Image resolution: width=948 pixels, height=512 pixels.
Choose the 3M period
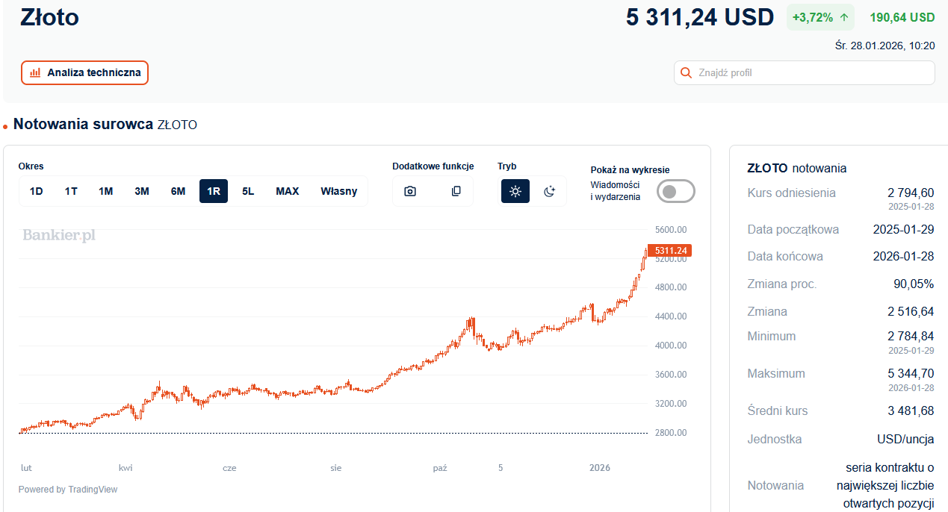141,191
